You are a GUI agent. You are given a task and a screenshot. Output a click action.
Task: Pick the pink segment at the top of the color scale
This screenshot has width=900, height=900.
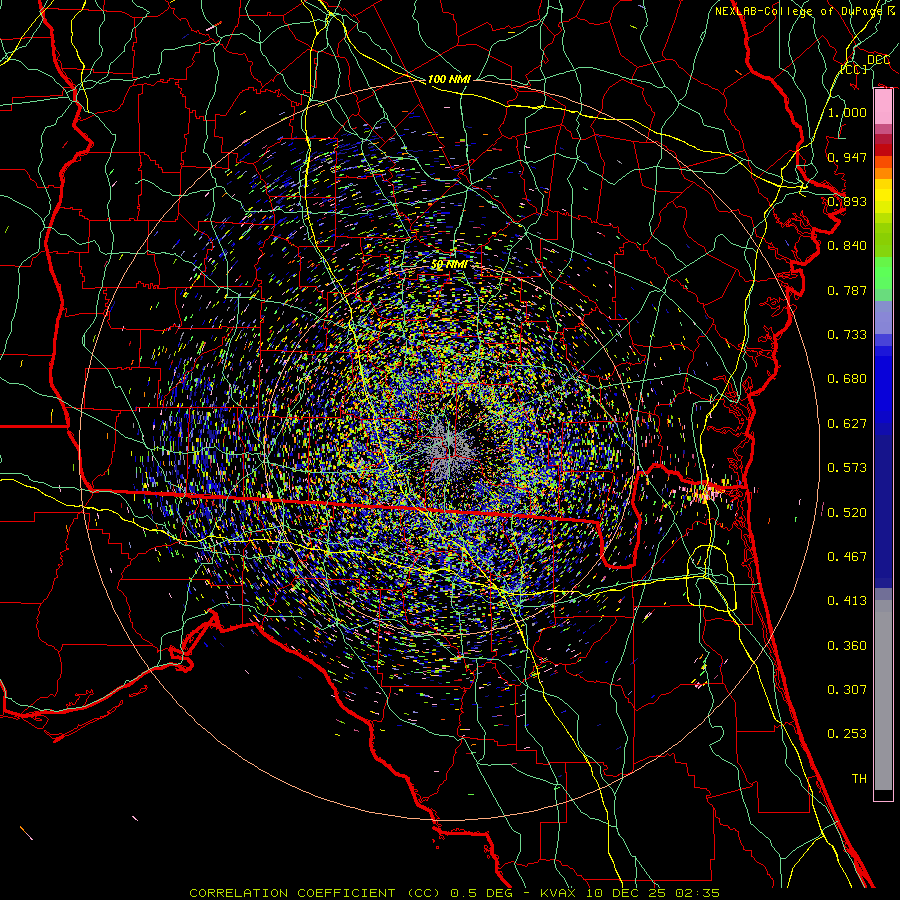pyautogui.click(x=883, y=107)
